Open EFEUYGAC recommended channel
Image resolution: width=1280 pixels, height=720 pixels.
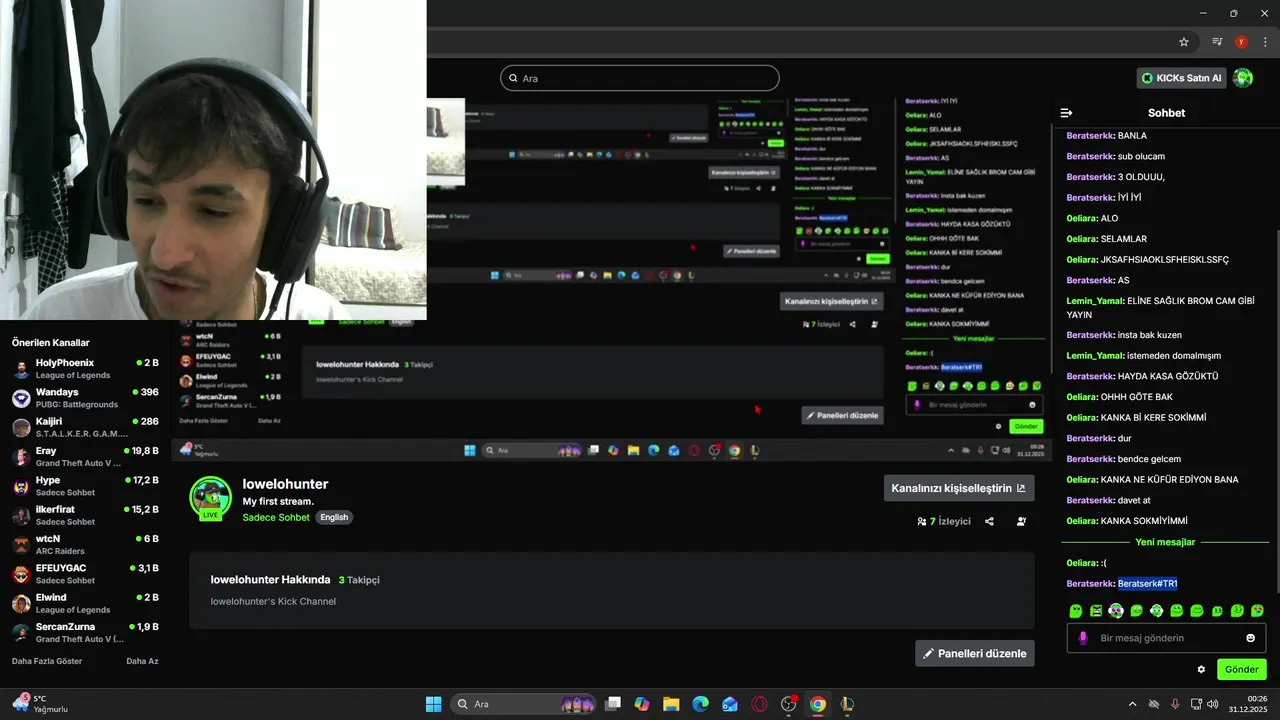[85, 574]
